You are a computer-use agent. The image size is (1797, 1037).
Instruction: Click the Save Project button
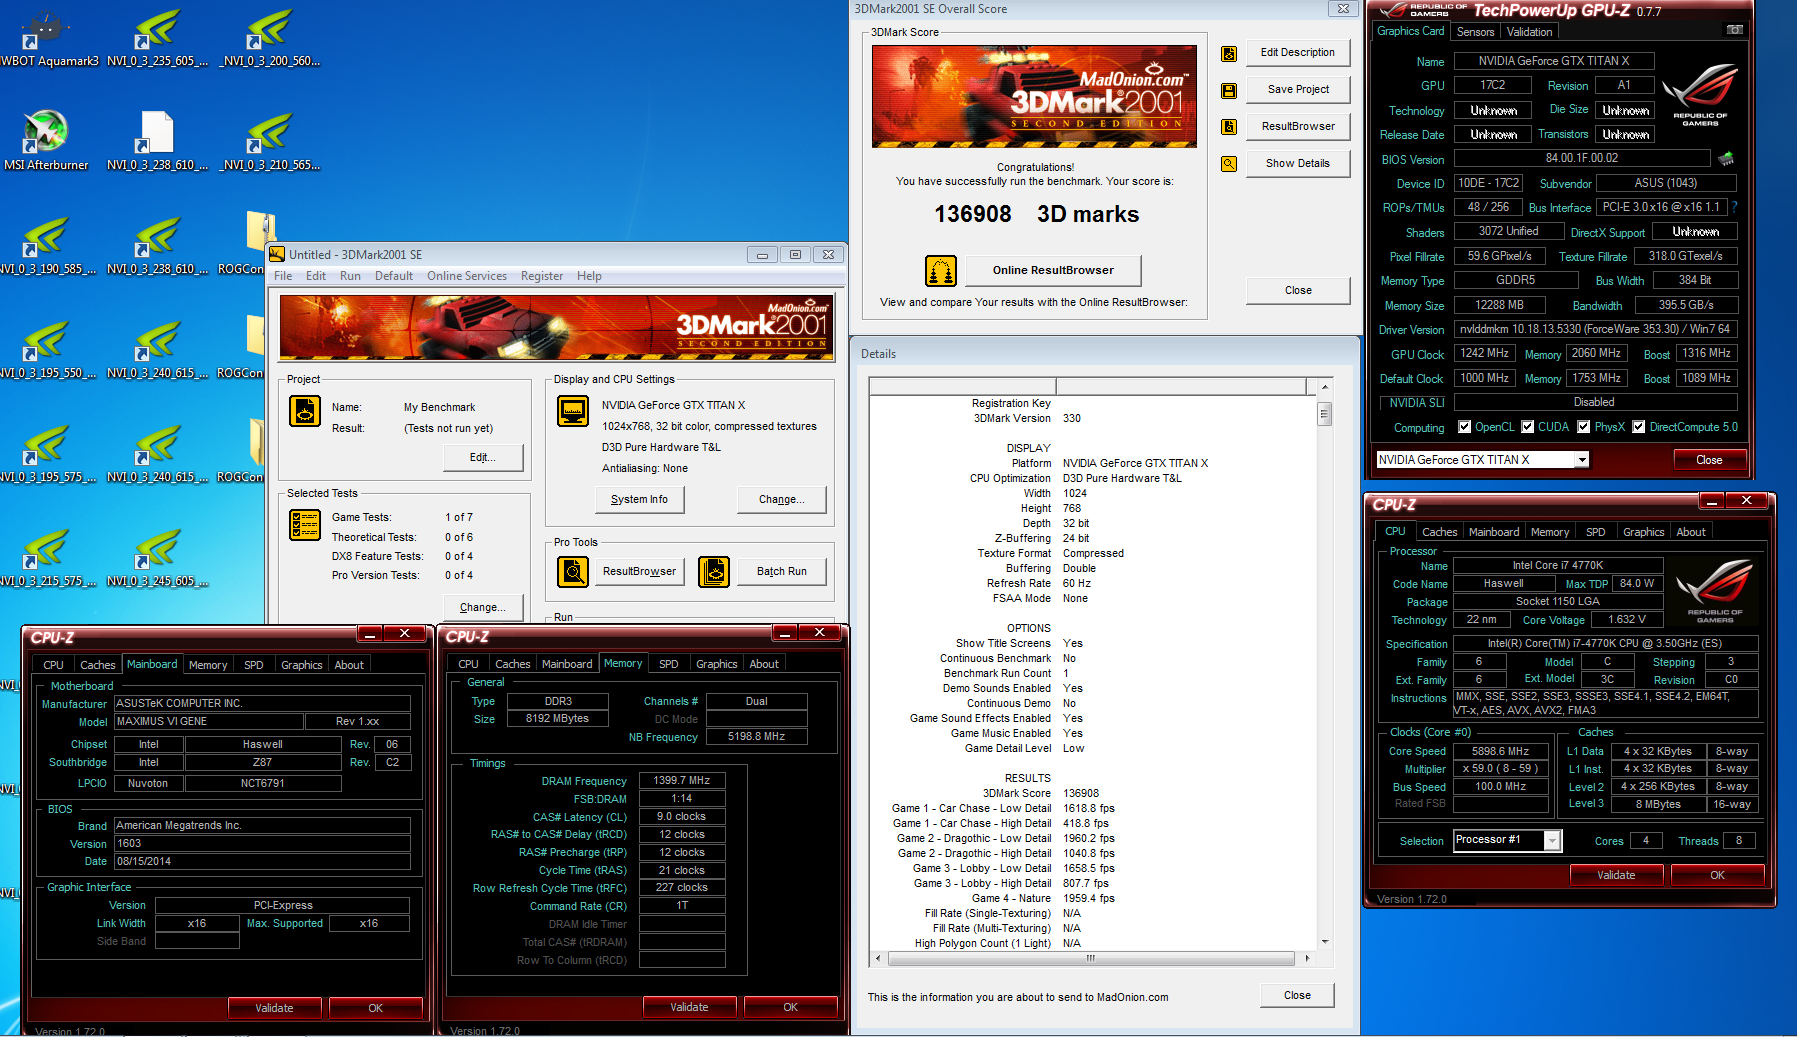point(1298,90)
